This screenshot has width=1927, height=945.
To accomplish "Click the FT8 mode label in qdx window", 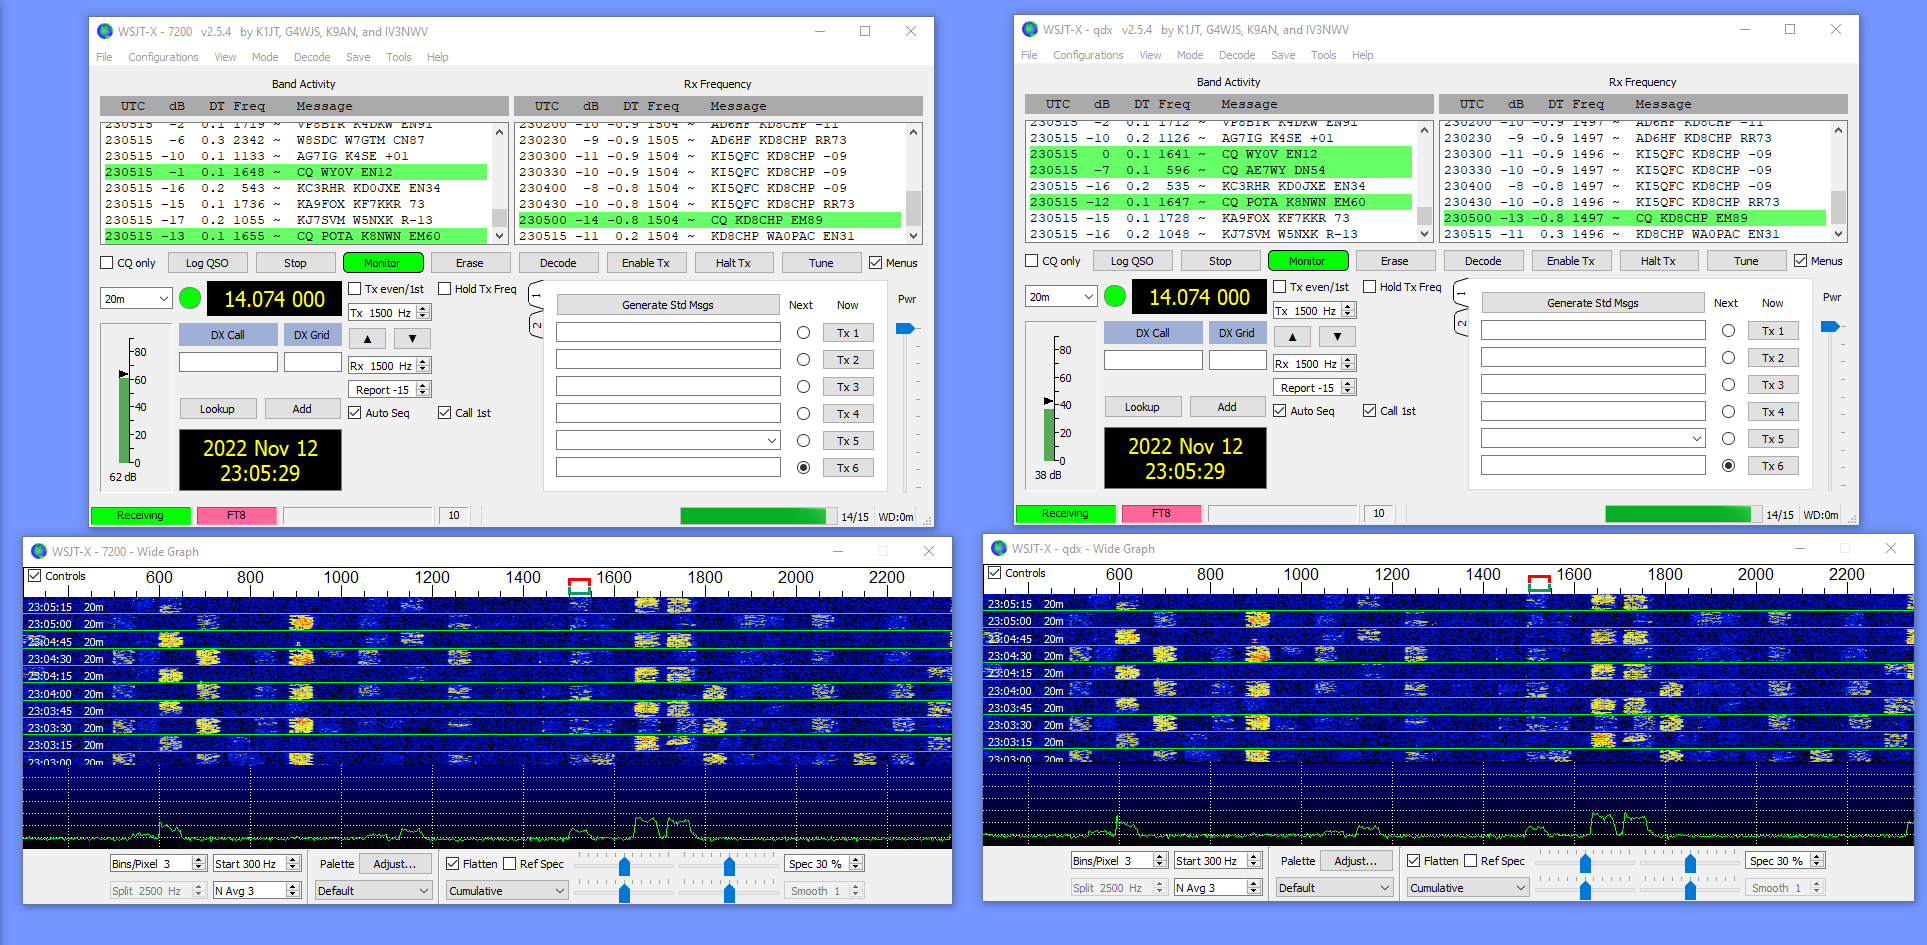I will coord(1161,513).
